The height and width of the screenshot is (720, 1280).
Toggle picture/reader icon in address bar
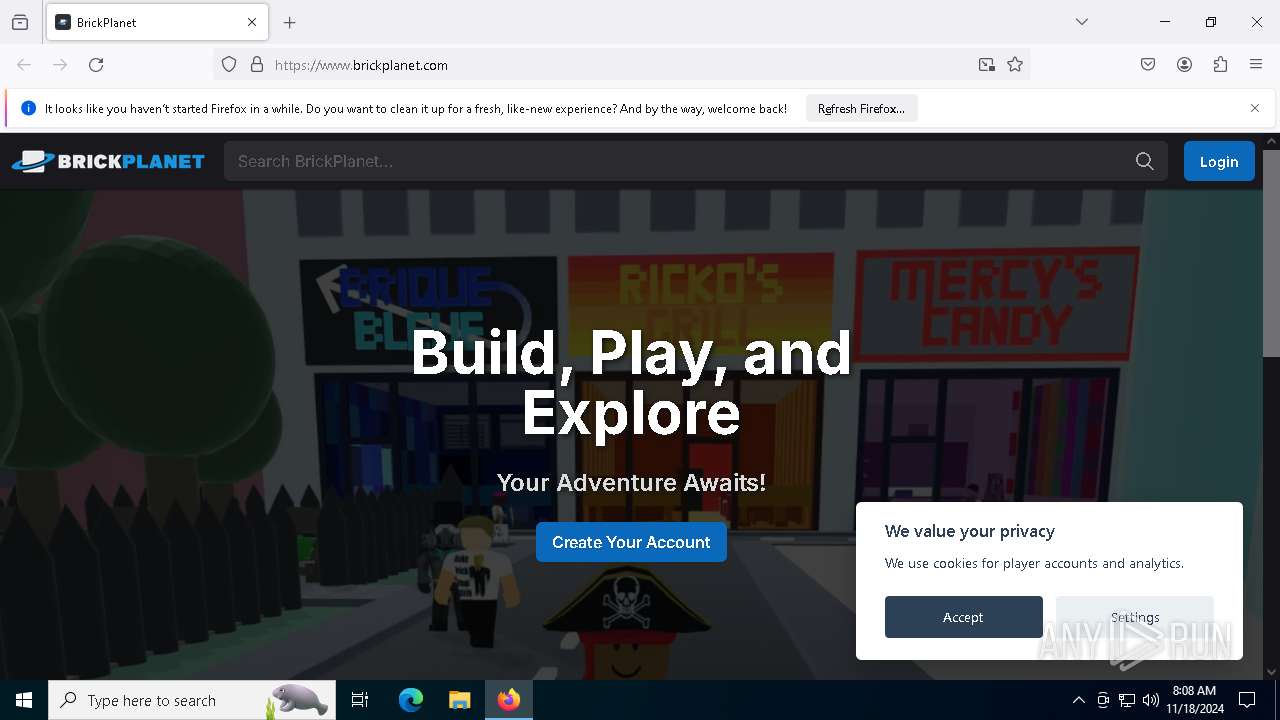pos(987,65)
